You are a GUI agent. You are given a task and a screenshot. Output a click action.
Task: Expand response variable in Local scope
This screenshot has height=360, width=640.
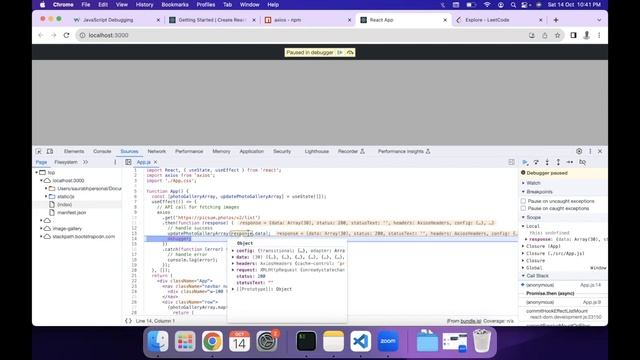point(526,239)
